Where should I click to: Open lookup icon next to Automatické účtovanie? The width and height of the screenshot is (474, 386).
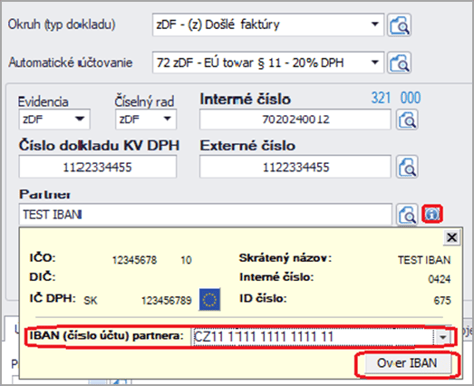[399, 62]
